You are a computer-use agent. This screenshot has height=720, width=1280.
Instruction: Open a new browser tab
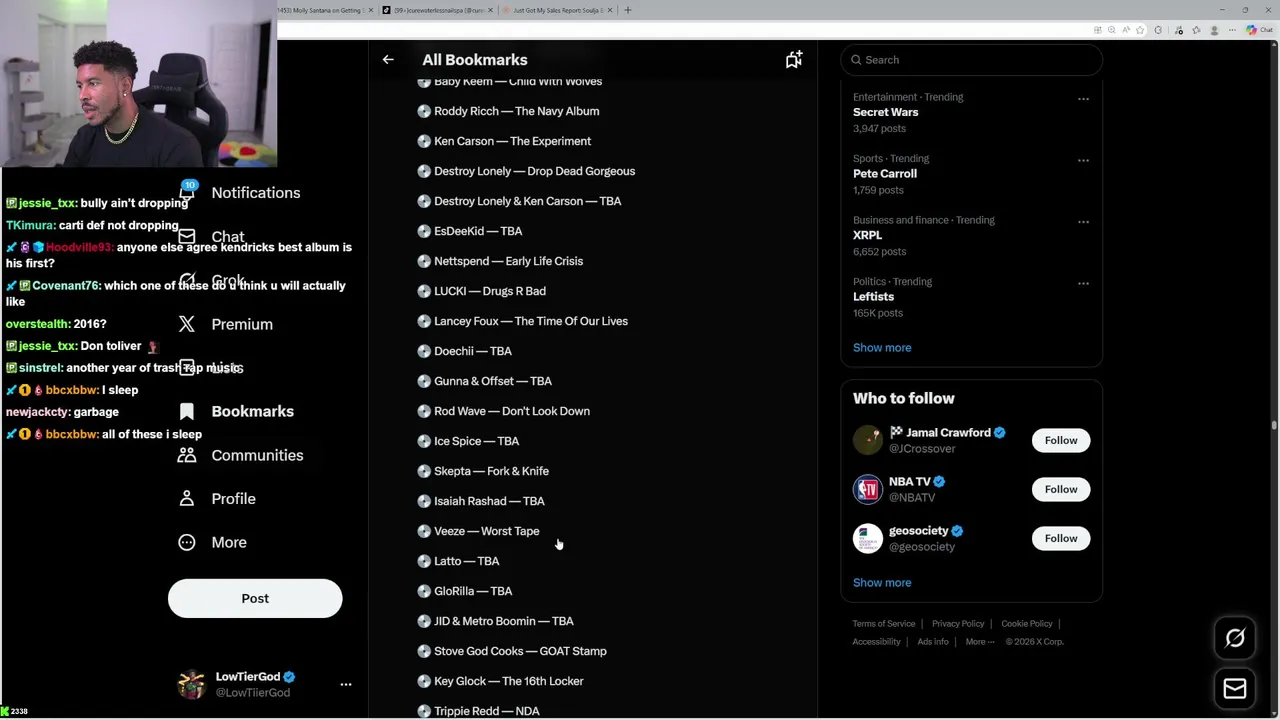pyautogui.click(x=627, y=10)
